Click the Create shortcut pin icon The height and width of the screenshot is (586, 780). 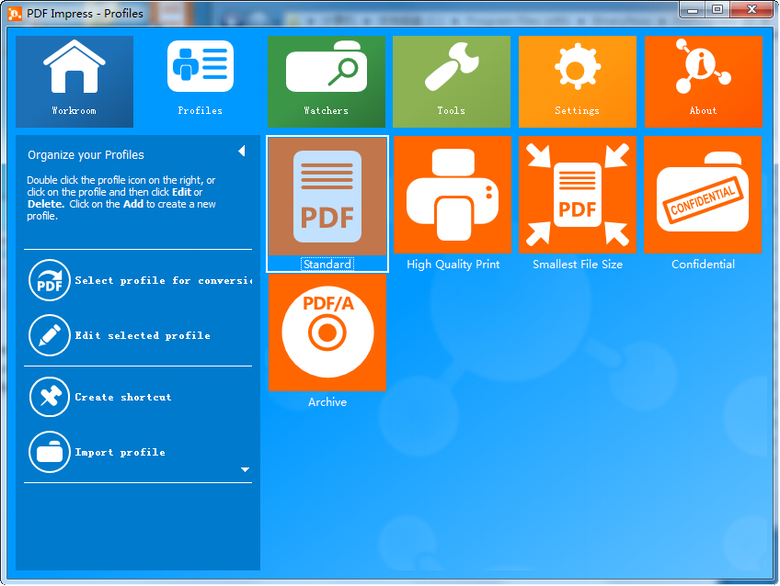click(x=49, y=397)
